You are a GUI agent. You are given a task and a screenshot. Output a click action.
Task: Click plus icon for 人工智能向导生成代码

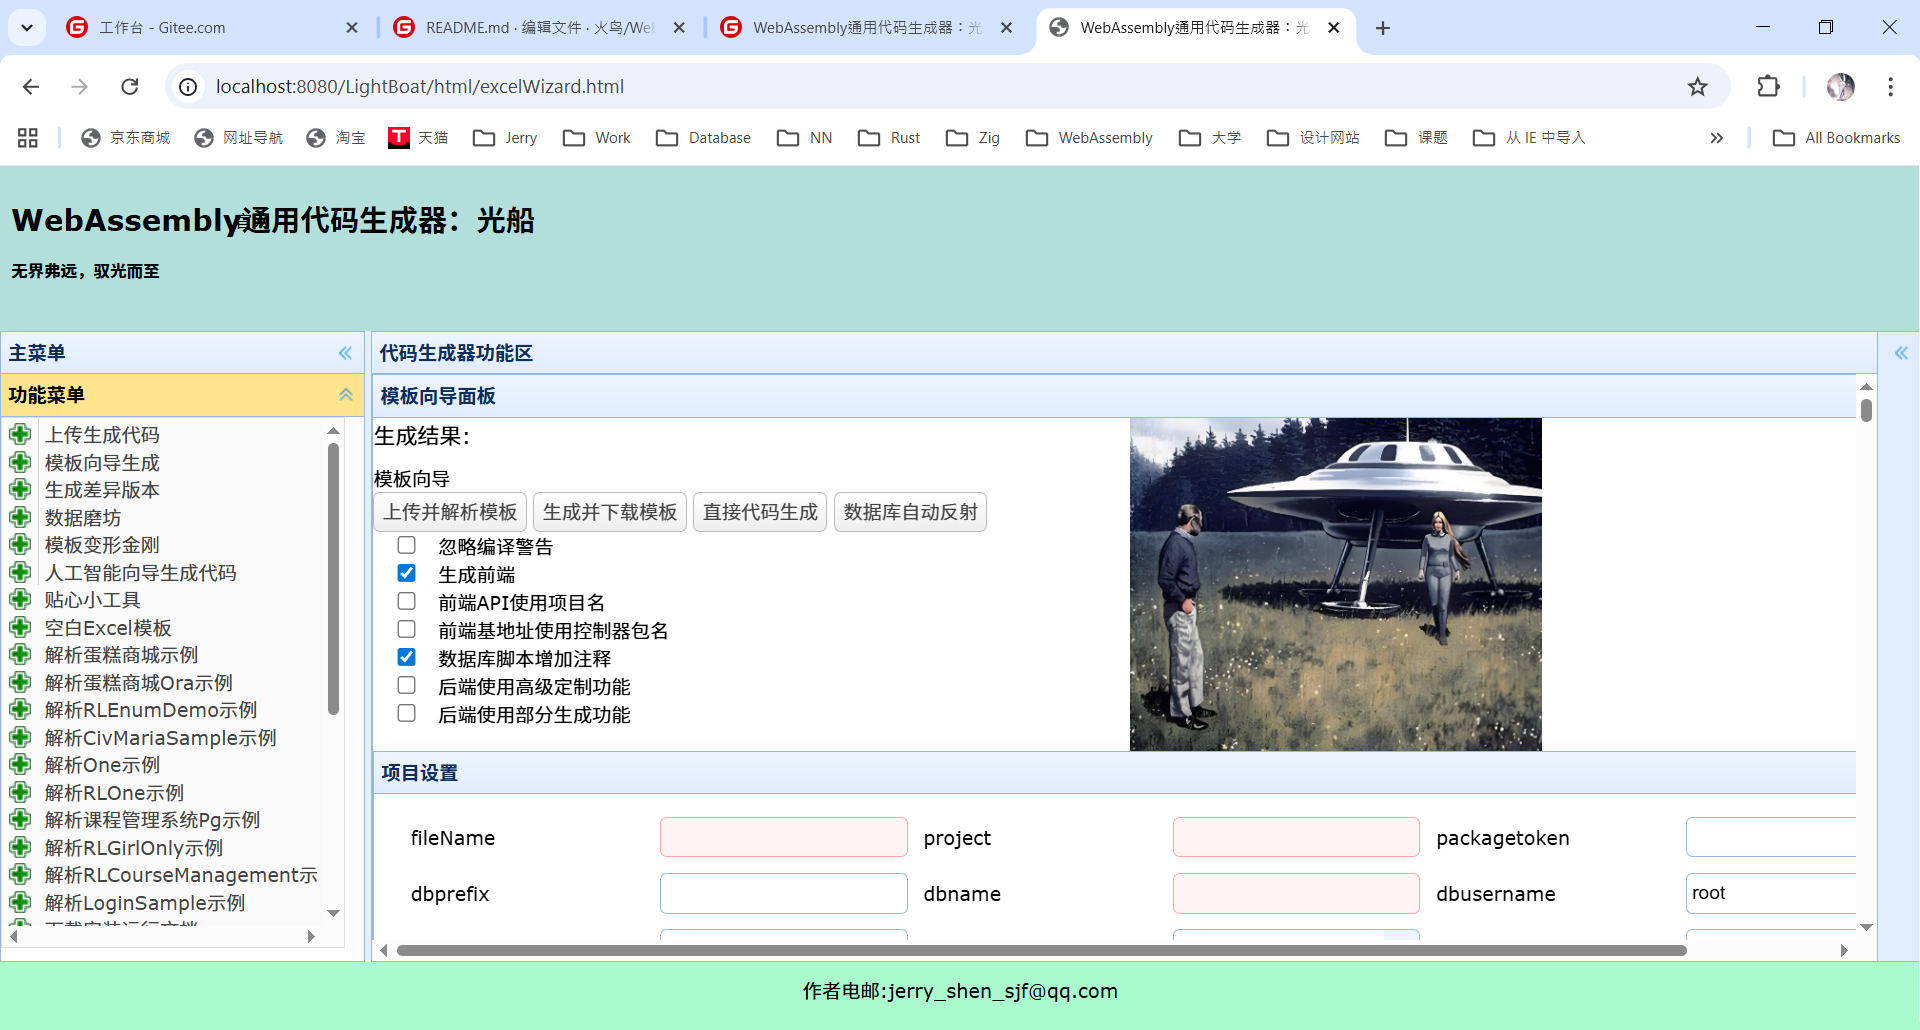pos(21,572)
